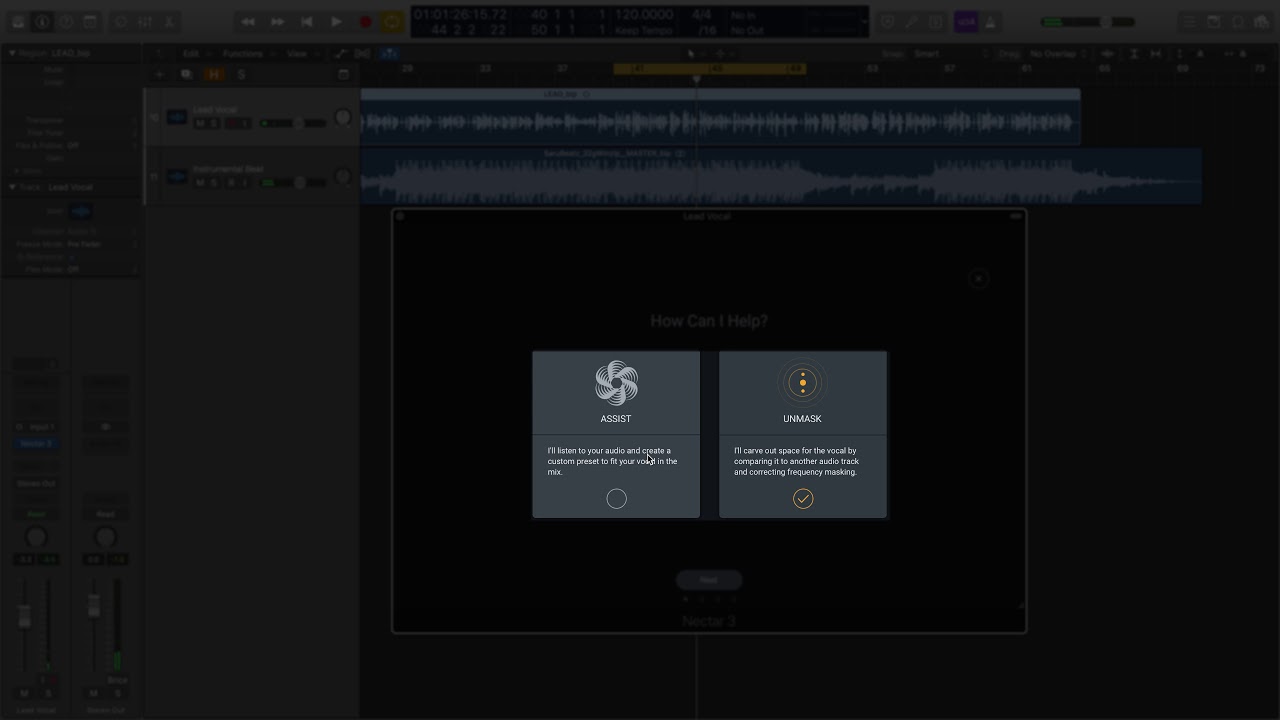The height and width of the screenshot is (720, 1280).
Task: Mute the Lead Vocal track
Action: (200, 124)
